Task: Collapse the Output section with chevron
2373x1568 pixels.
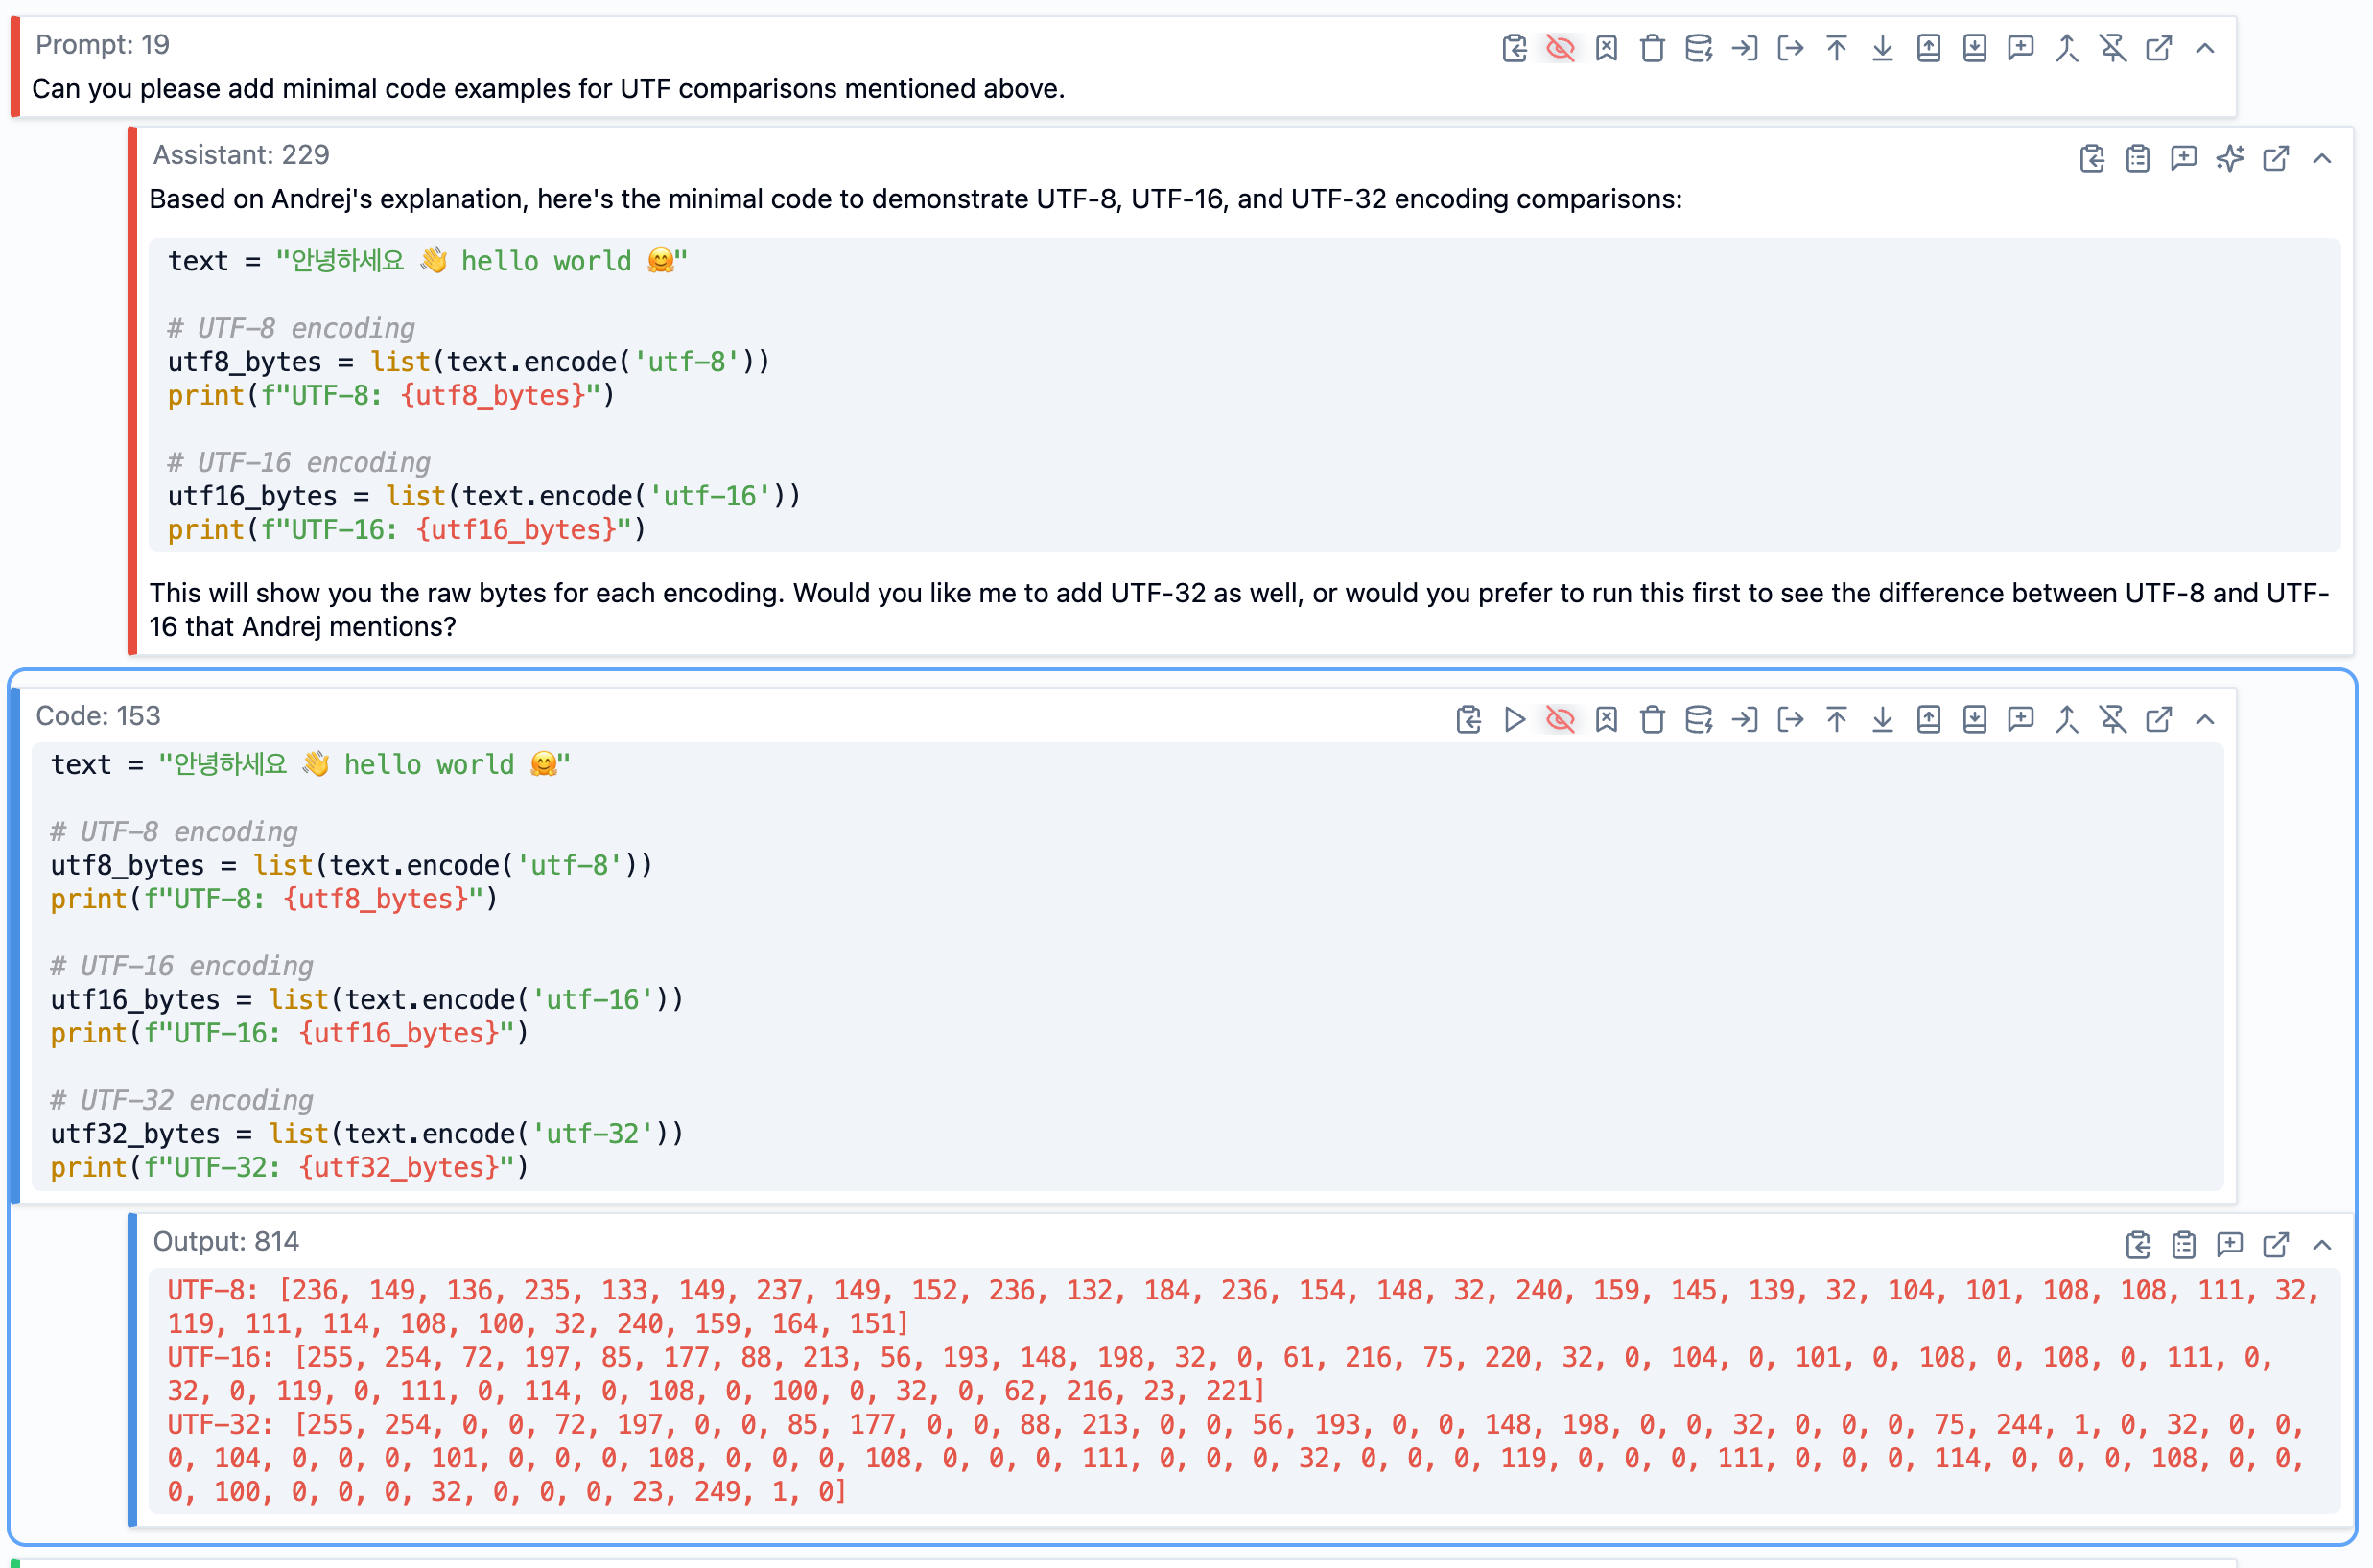Action: (2321, 1244)
